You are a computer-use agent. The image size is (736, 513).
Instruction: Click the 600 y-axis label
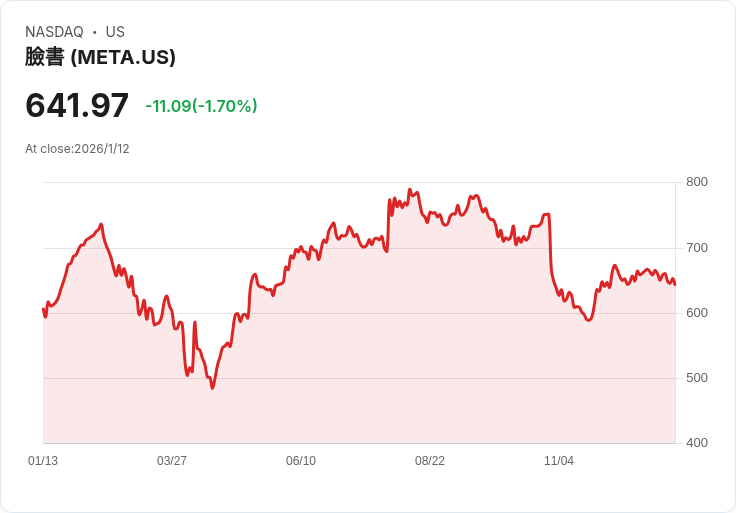pos(696,313)
